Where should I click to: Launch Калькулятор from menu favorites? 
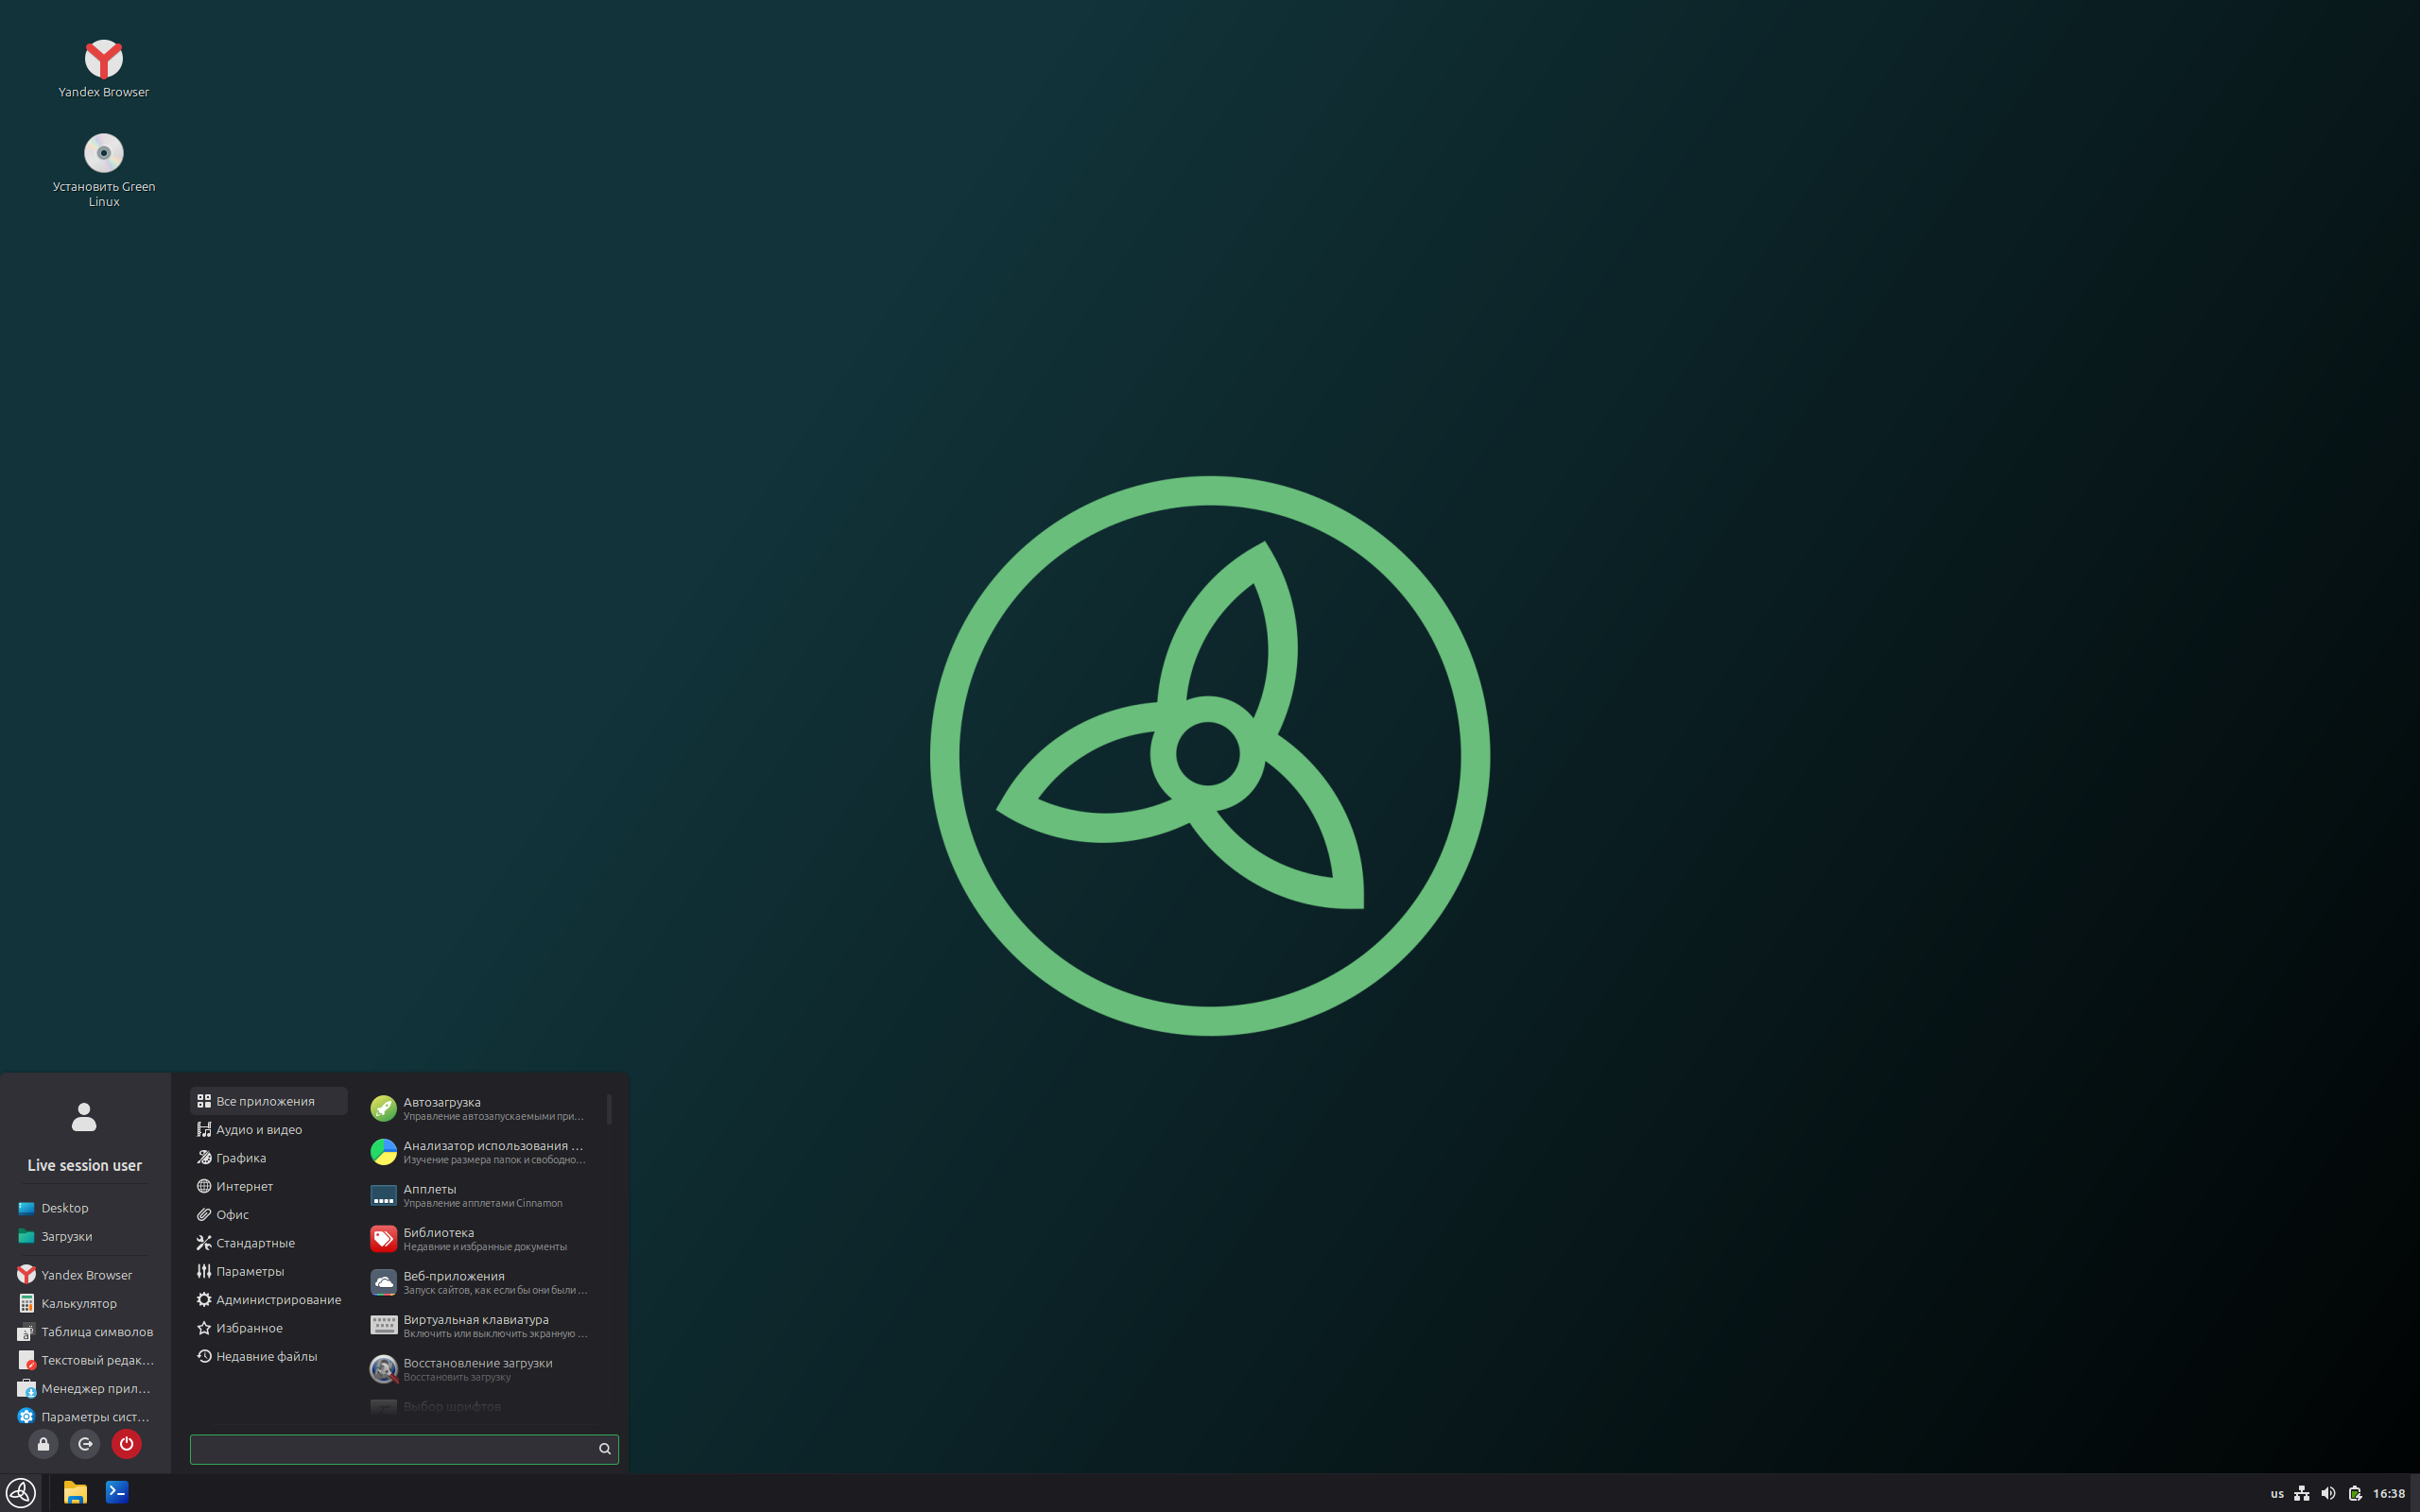tap(85, 1303)
